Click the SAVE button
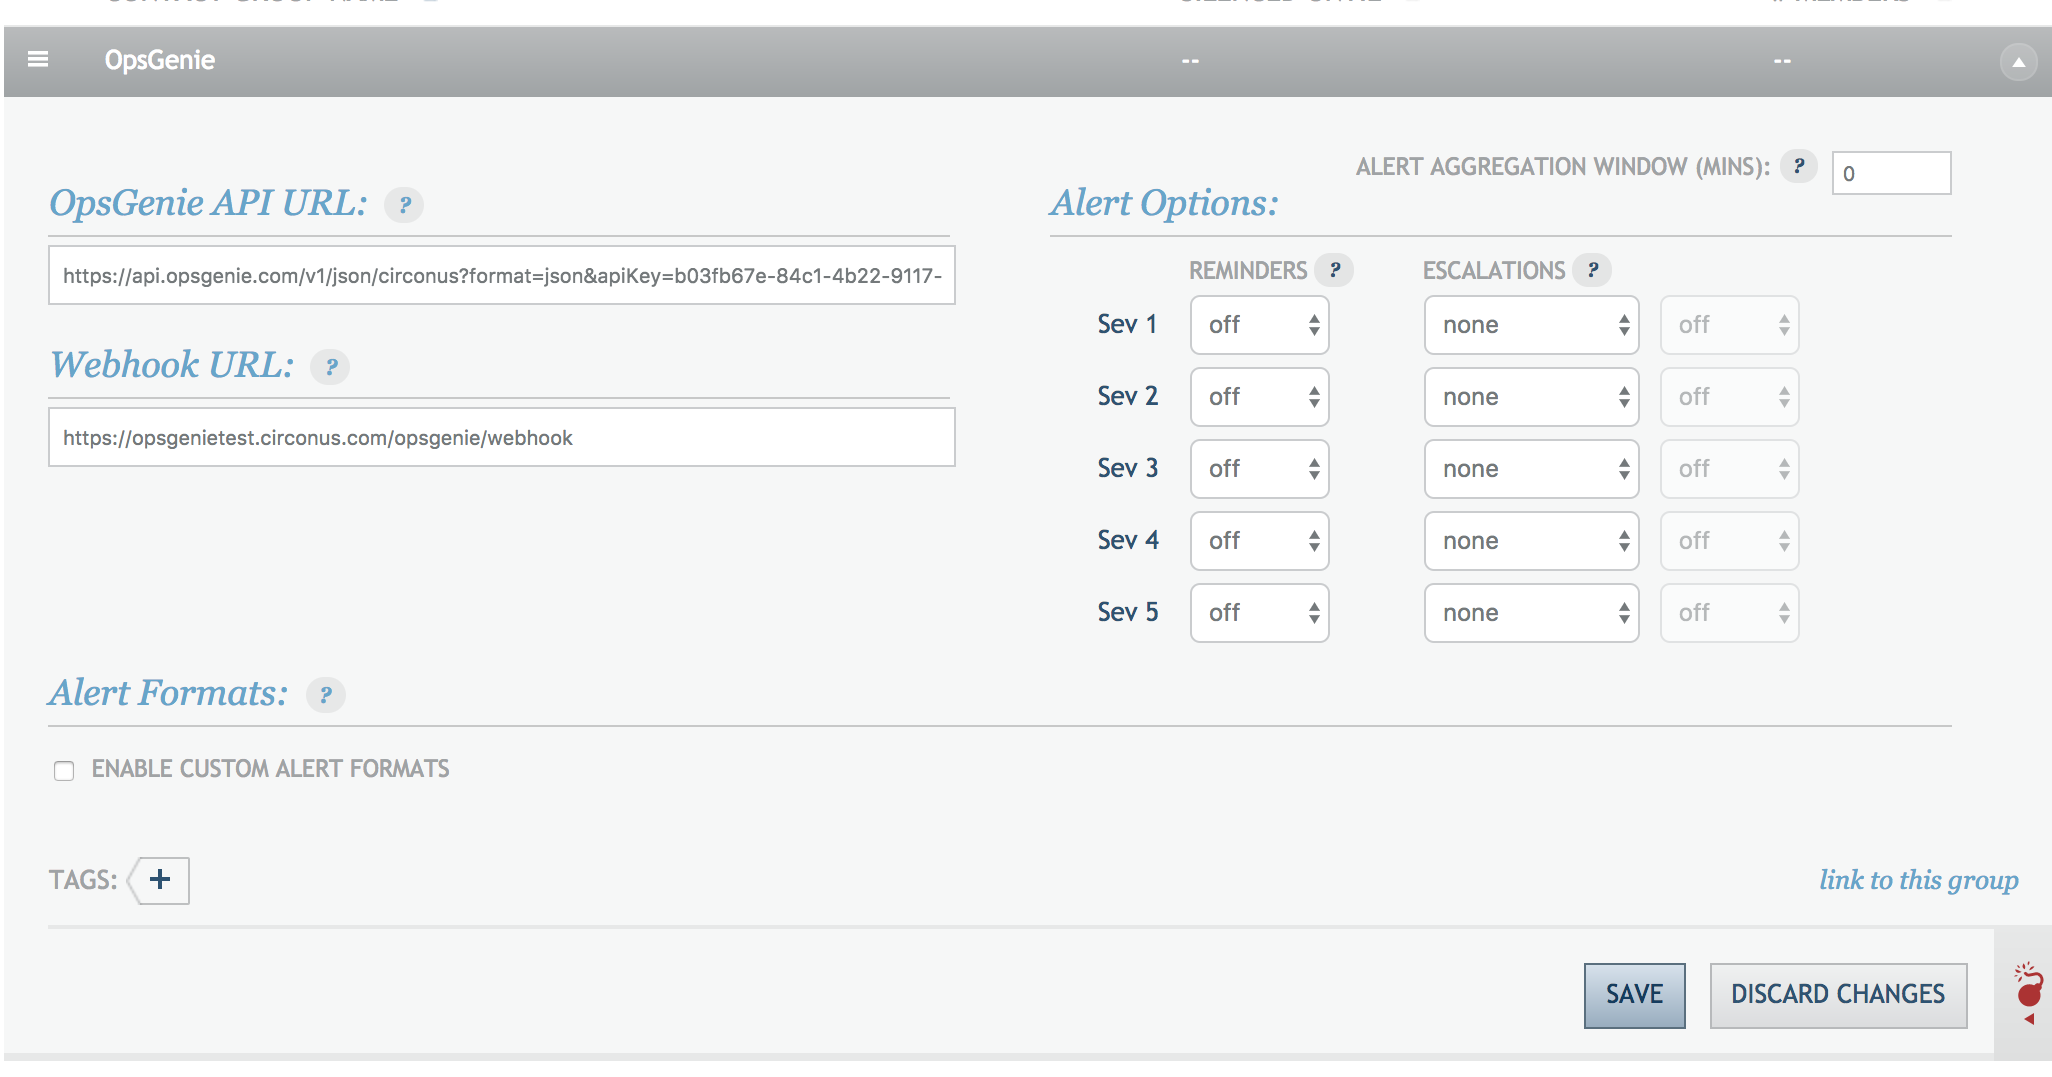Viewport: 2052px width, 1077px height. pos(1634,995)
